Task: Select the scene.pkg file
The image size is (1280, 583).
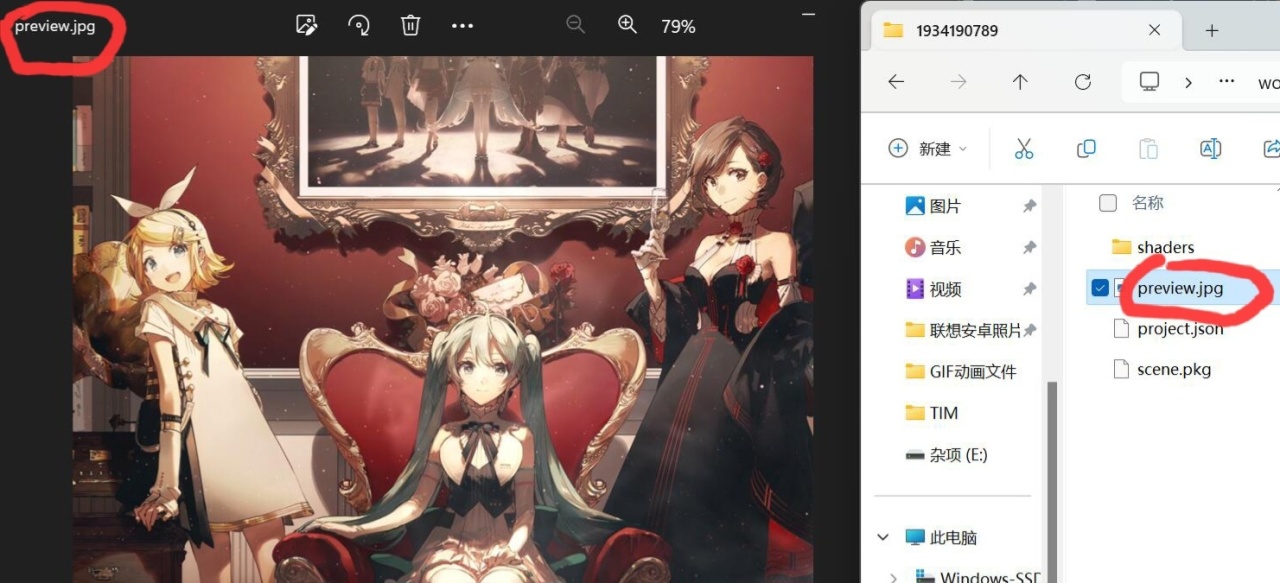Action: pyautogui.click(x=1174, y=369)
